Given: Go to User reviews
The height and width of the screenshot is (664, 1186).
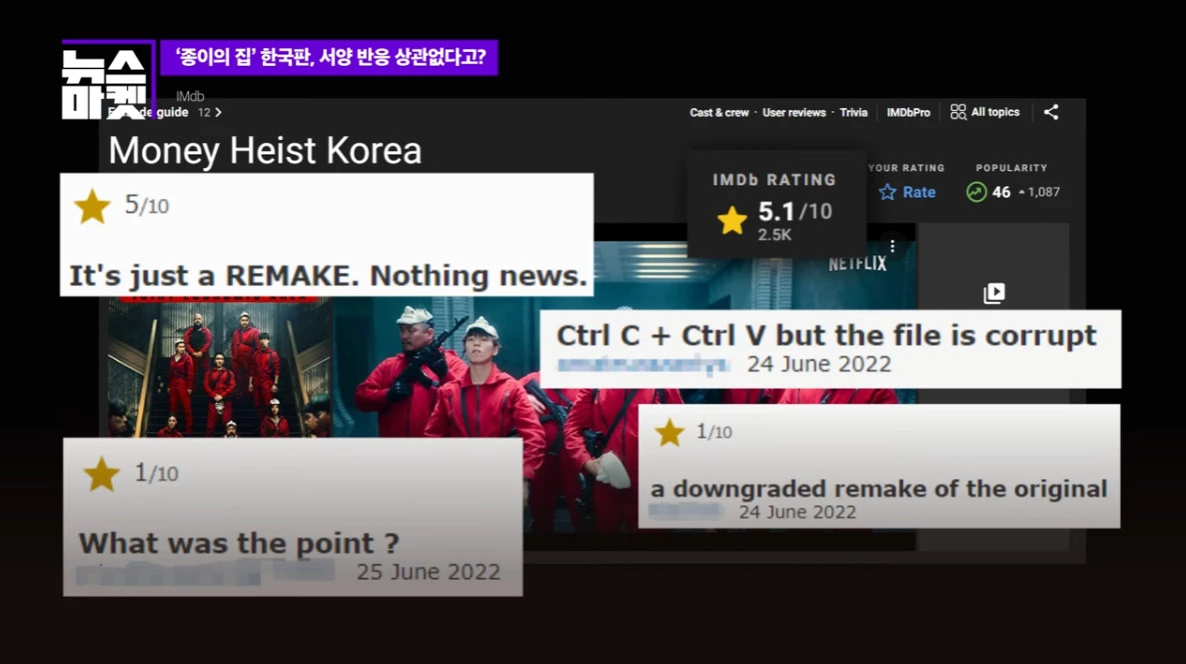Looking at the screenshot, I should 794,112.
